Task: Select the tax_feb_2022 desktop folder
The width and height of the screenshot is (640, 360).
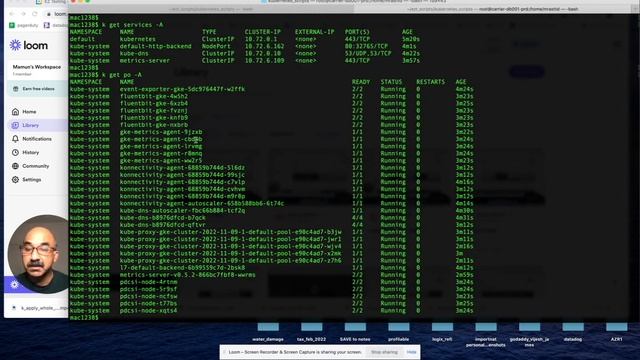Action: (311, 331)
